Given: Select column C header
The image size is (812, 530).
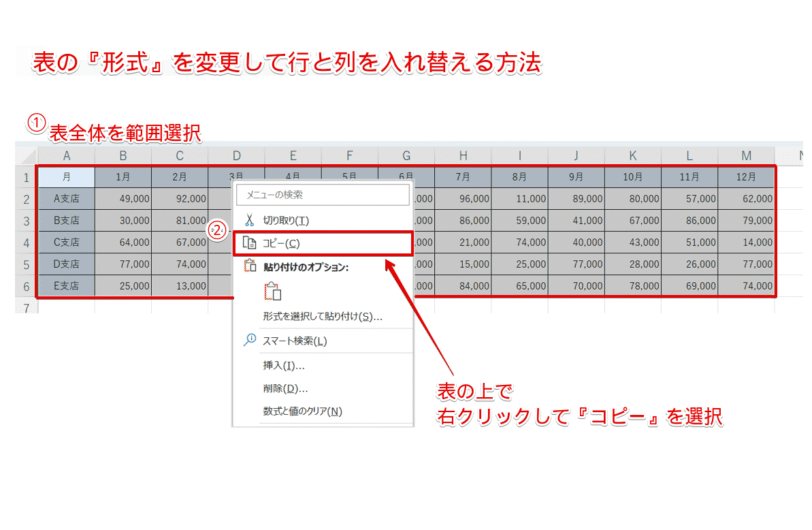Looking at the screenshot, I should click(180, 155).
